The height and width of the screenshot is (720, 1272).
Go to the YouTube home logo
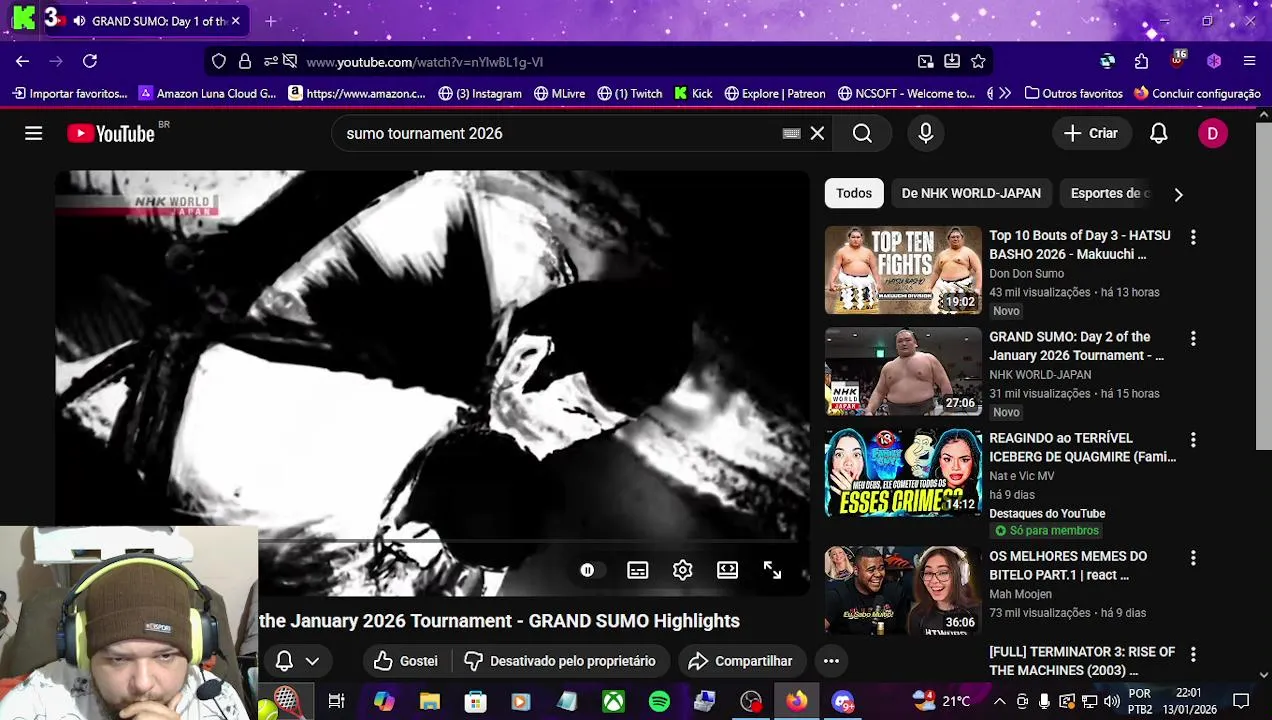(111, 133)
